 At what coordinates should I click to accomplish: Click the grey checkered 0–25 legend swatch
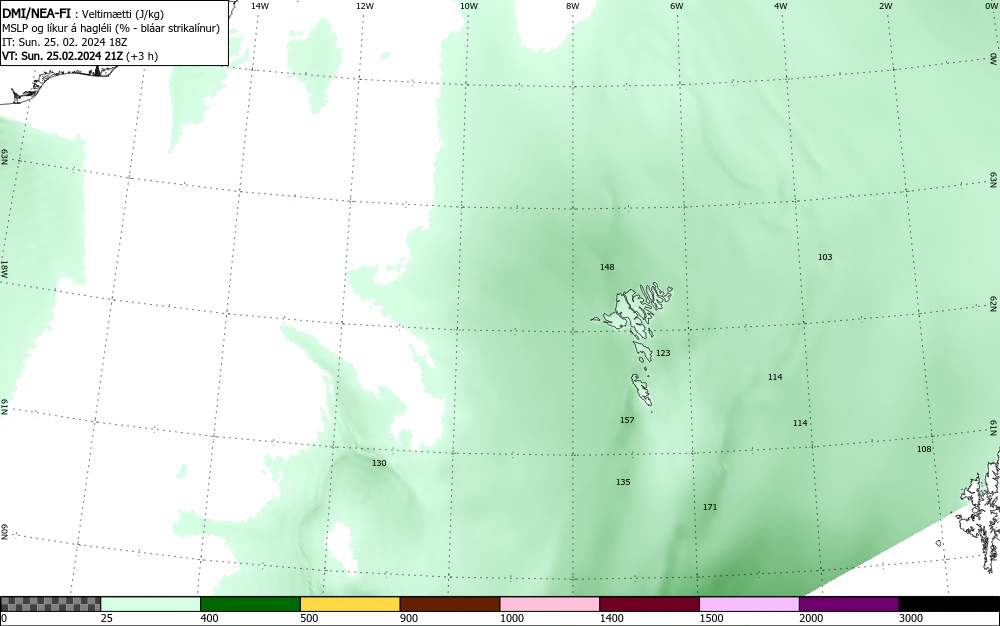[x=50, y=604]
